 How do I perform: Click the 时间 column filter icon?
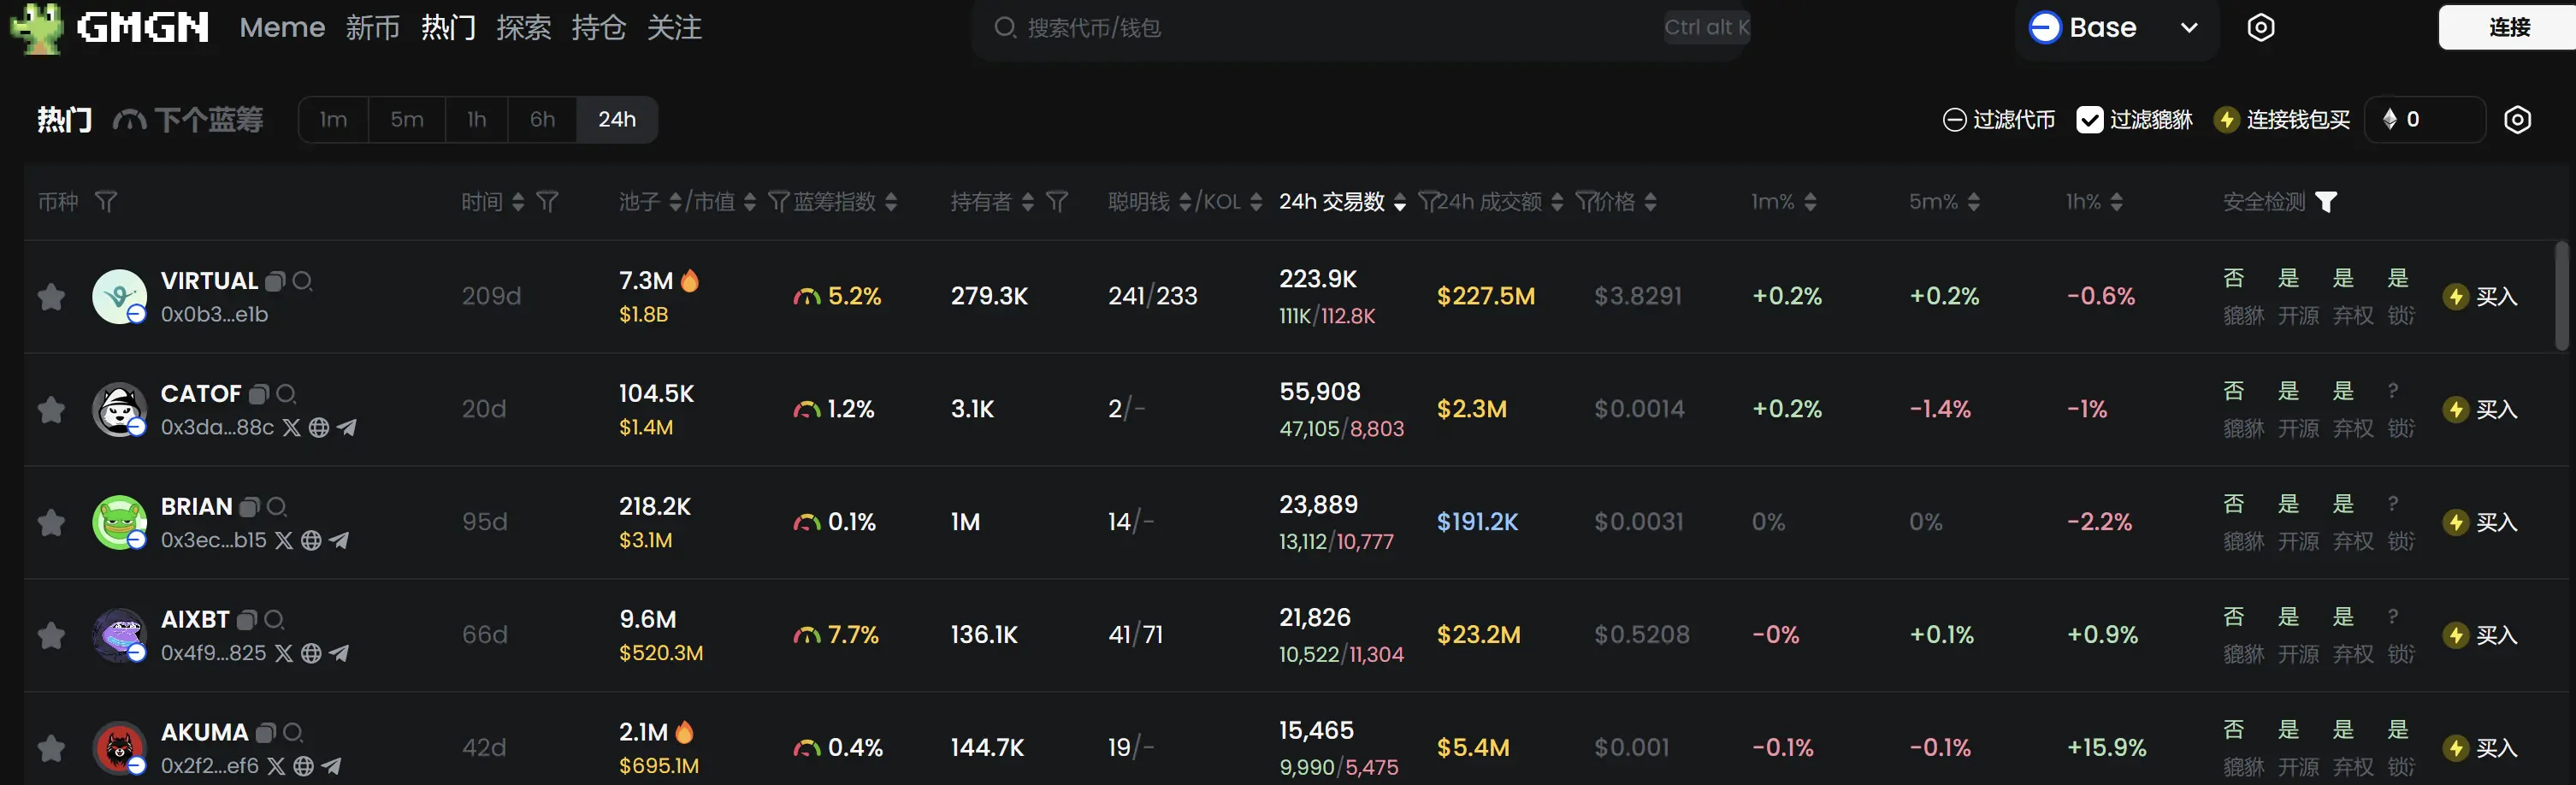click(547, 202)
